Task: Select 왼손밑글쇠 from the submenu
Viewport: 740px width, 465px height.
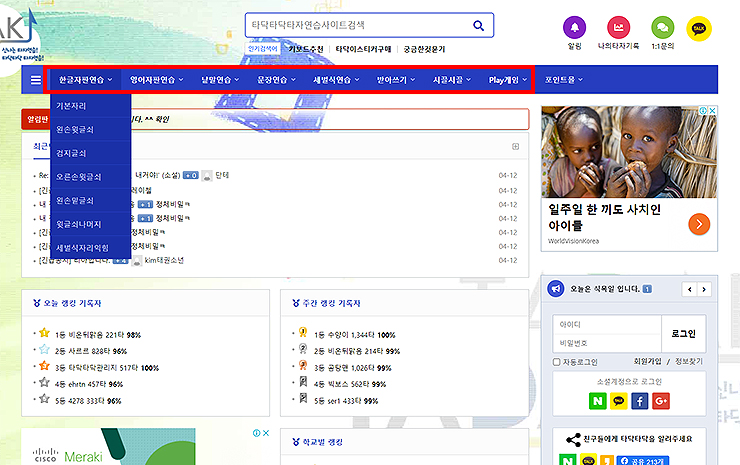Action: click(91, 200)
